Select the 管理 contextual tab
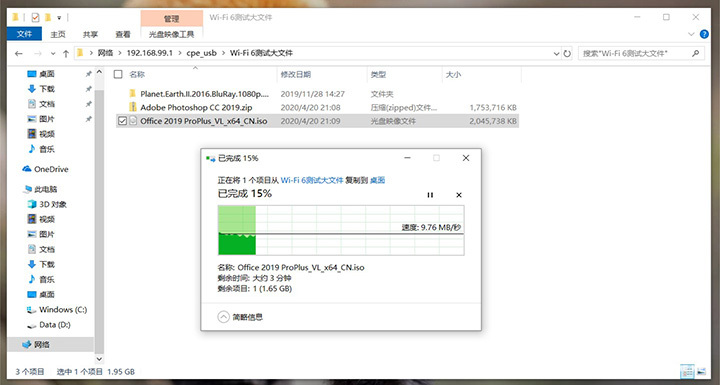The image size is (720, 385). (x=171, y=18)
